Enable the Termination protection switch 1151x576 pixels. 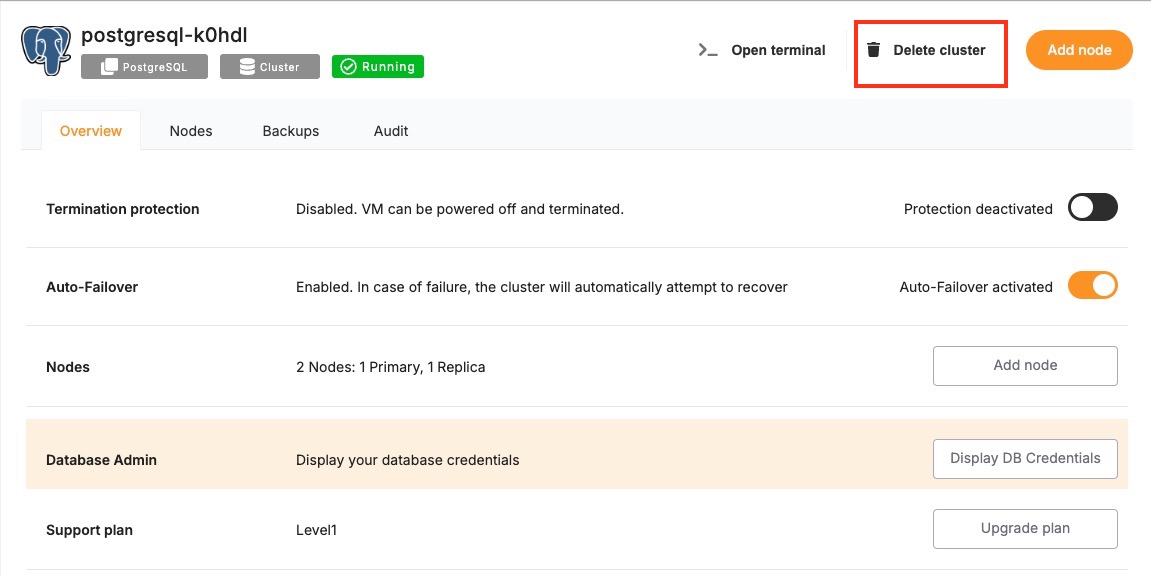point(1092,208)
